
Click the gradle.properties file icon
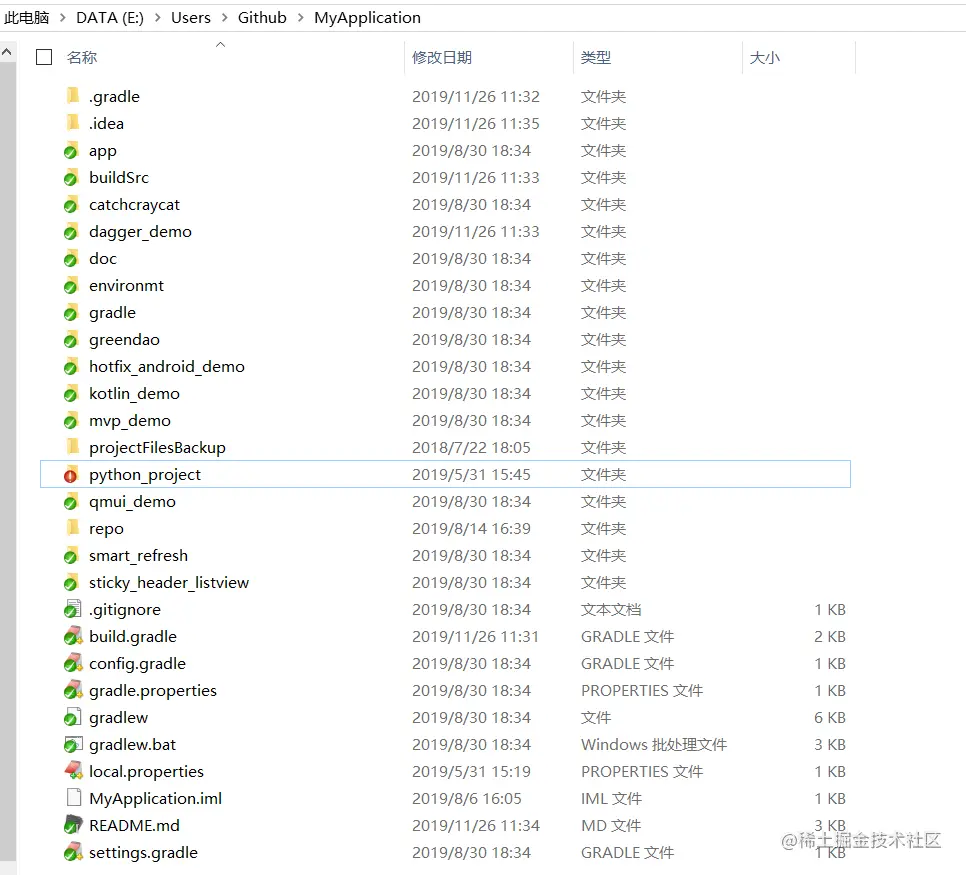(73, 691)
